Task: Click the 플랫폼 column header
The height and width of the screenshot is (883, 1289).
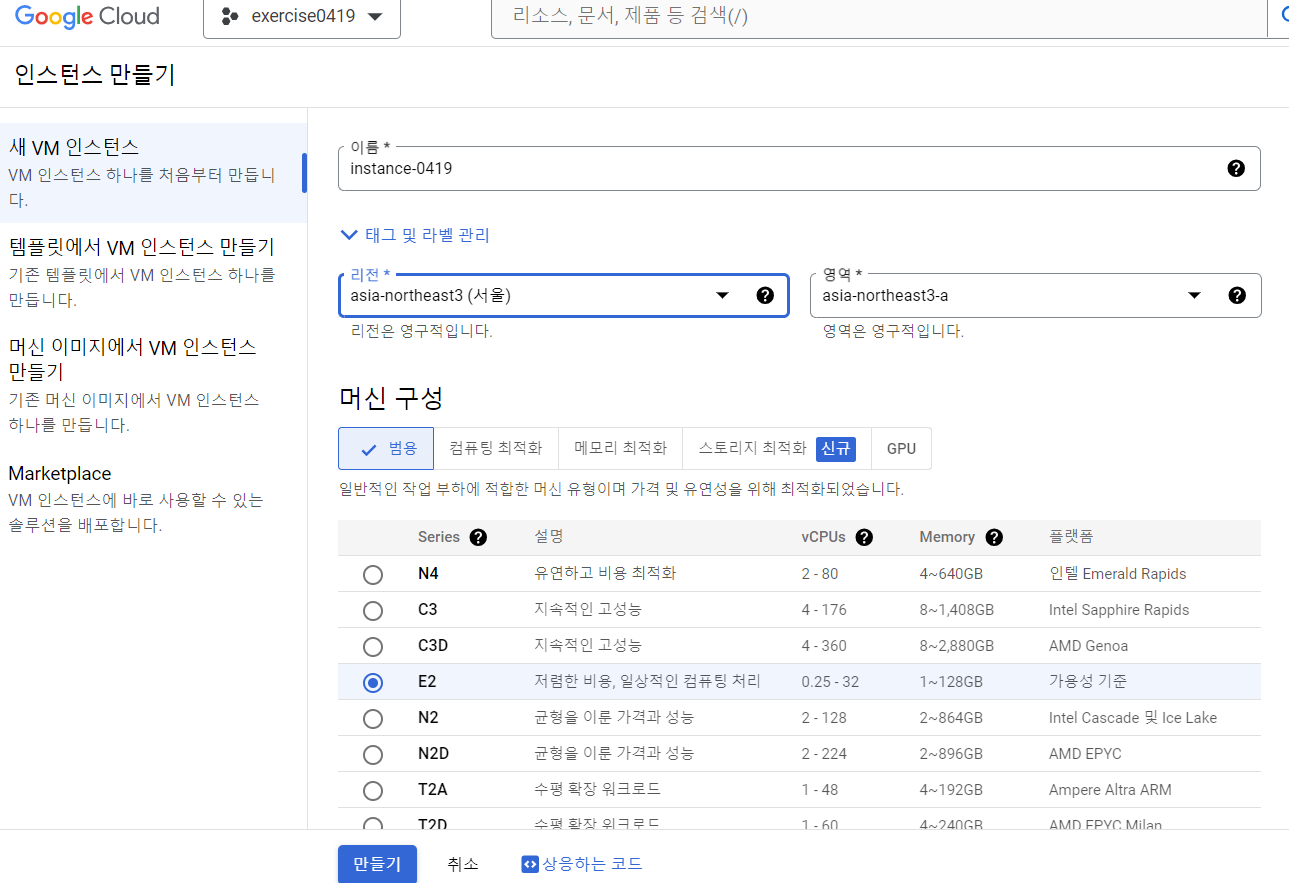Action: tap(1071, 537)
